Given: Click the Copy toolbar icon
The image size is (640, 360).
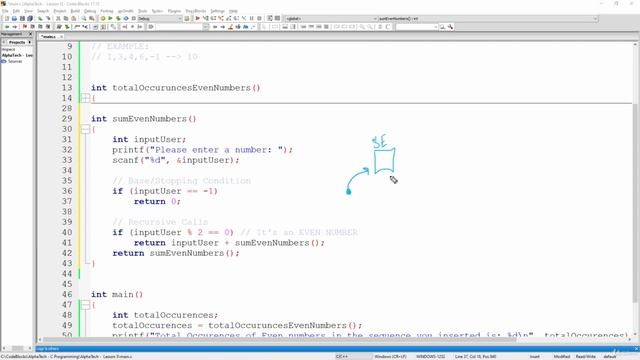Looking at the screenshot, I should click(66, 18).
